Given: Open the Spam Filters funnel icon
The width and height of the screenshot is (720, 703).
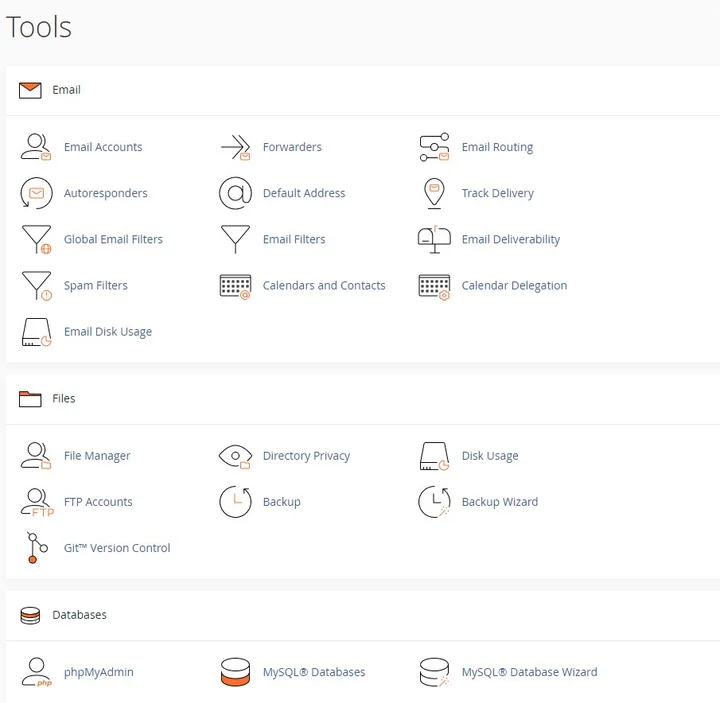Looking at the screenshot, I should click(x=37, y=286).
